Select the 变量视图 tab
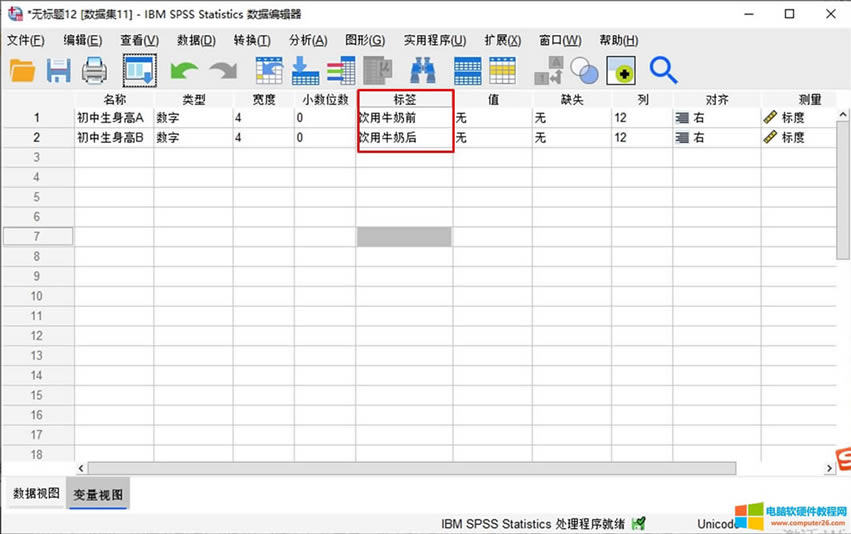The height and width of the screenshot is (534, 851). (97, 494)
